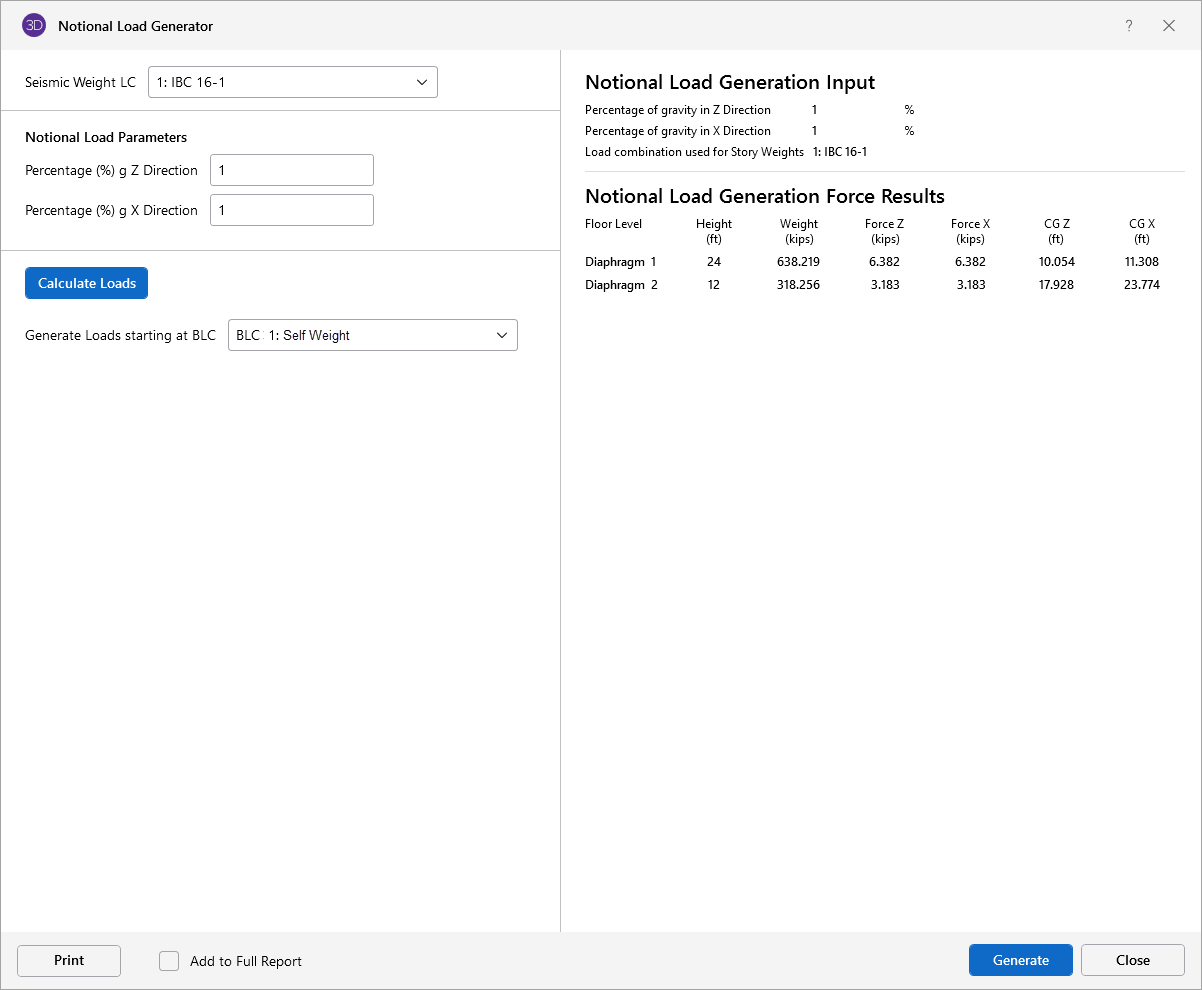Select the Diaphragm 1 row label

tap(620, 262)
